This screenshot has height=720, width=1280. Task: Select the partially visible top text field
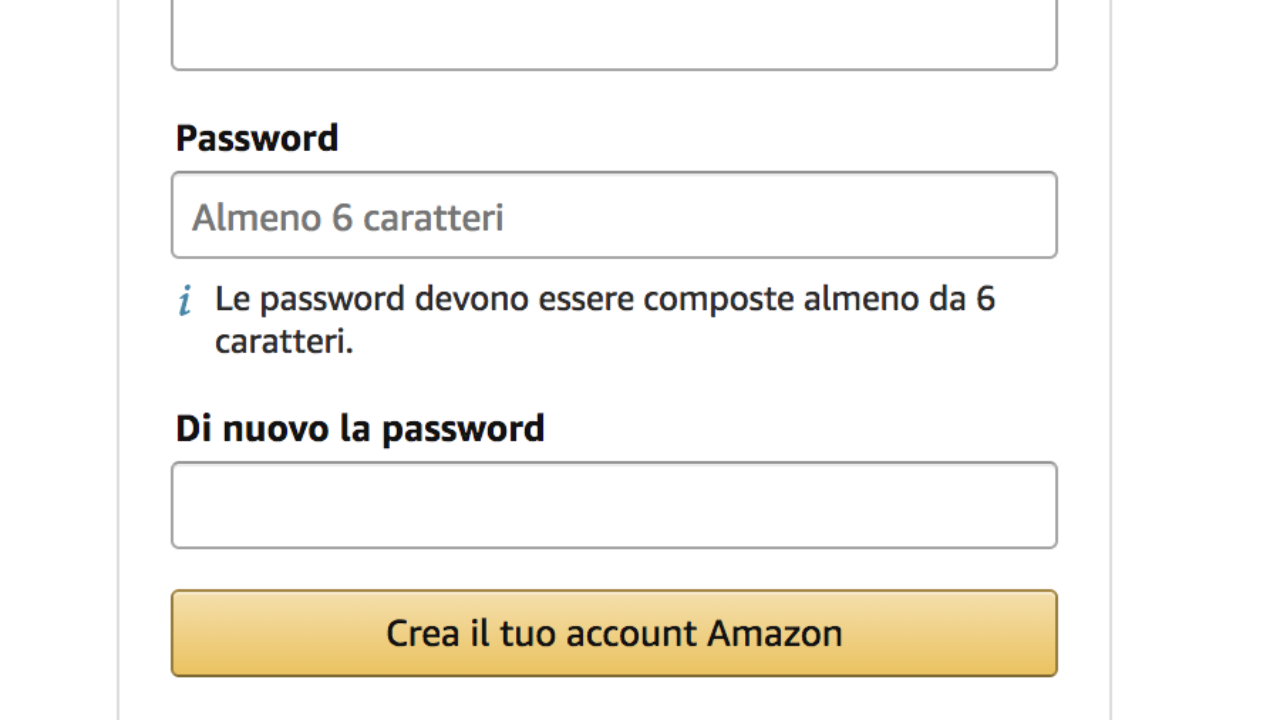point(614,35)
